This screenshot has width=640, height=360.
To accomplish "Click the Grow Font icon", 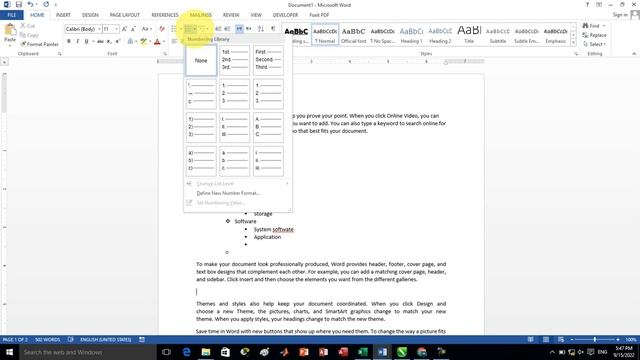I will [124, 29].
